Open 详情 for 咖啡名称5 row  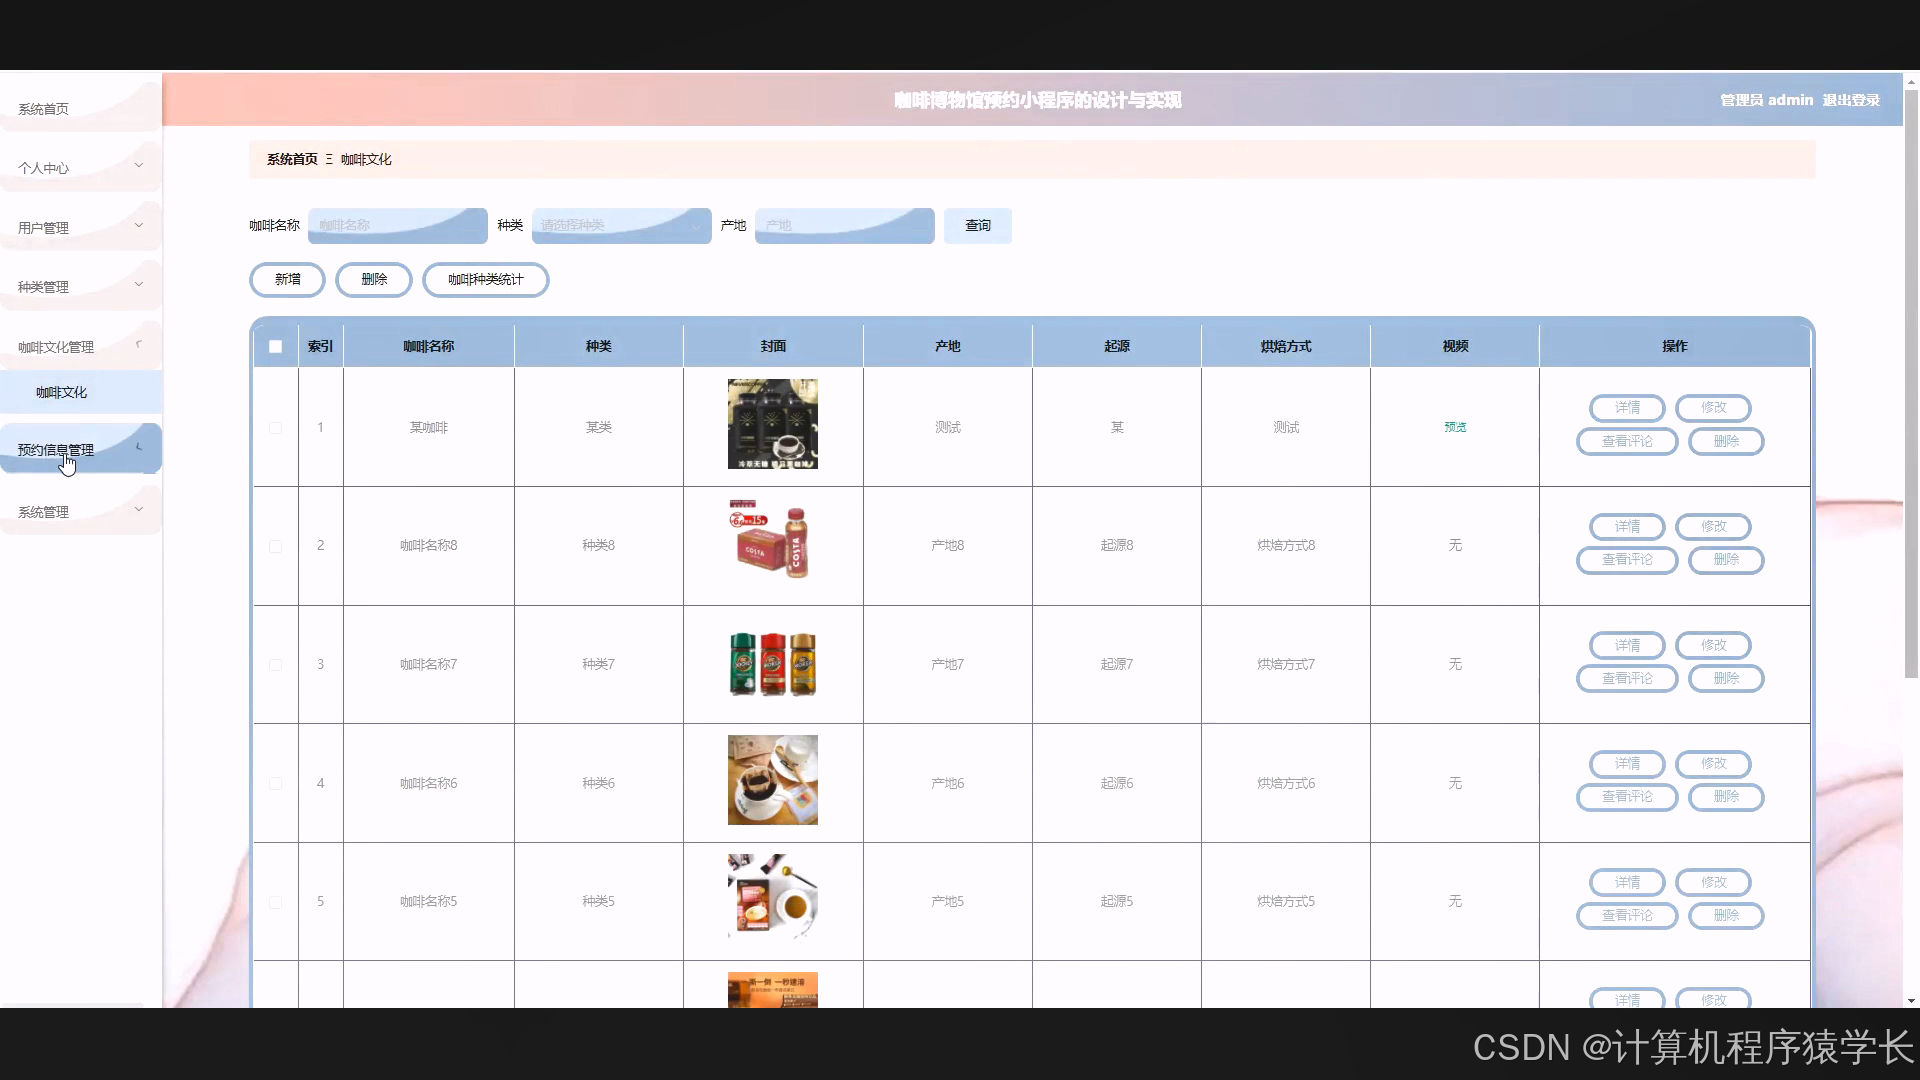(x=1627, y=882)
